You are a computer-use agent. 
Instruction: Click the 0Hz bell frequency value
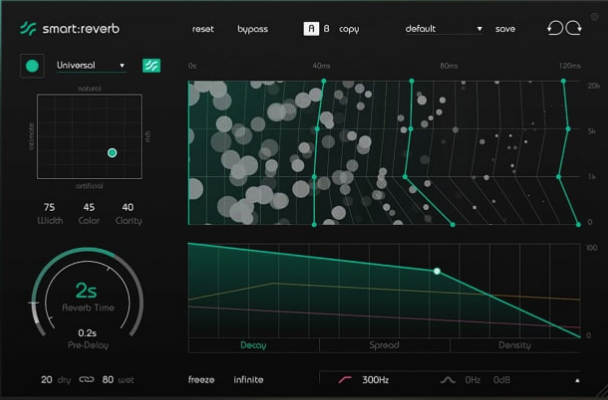pyautogui.click(x=473, y=380)
